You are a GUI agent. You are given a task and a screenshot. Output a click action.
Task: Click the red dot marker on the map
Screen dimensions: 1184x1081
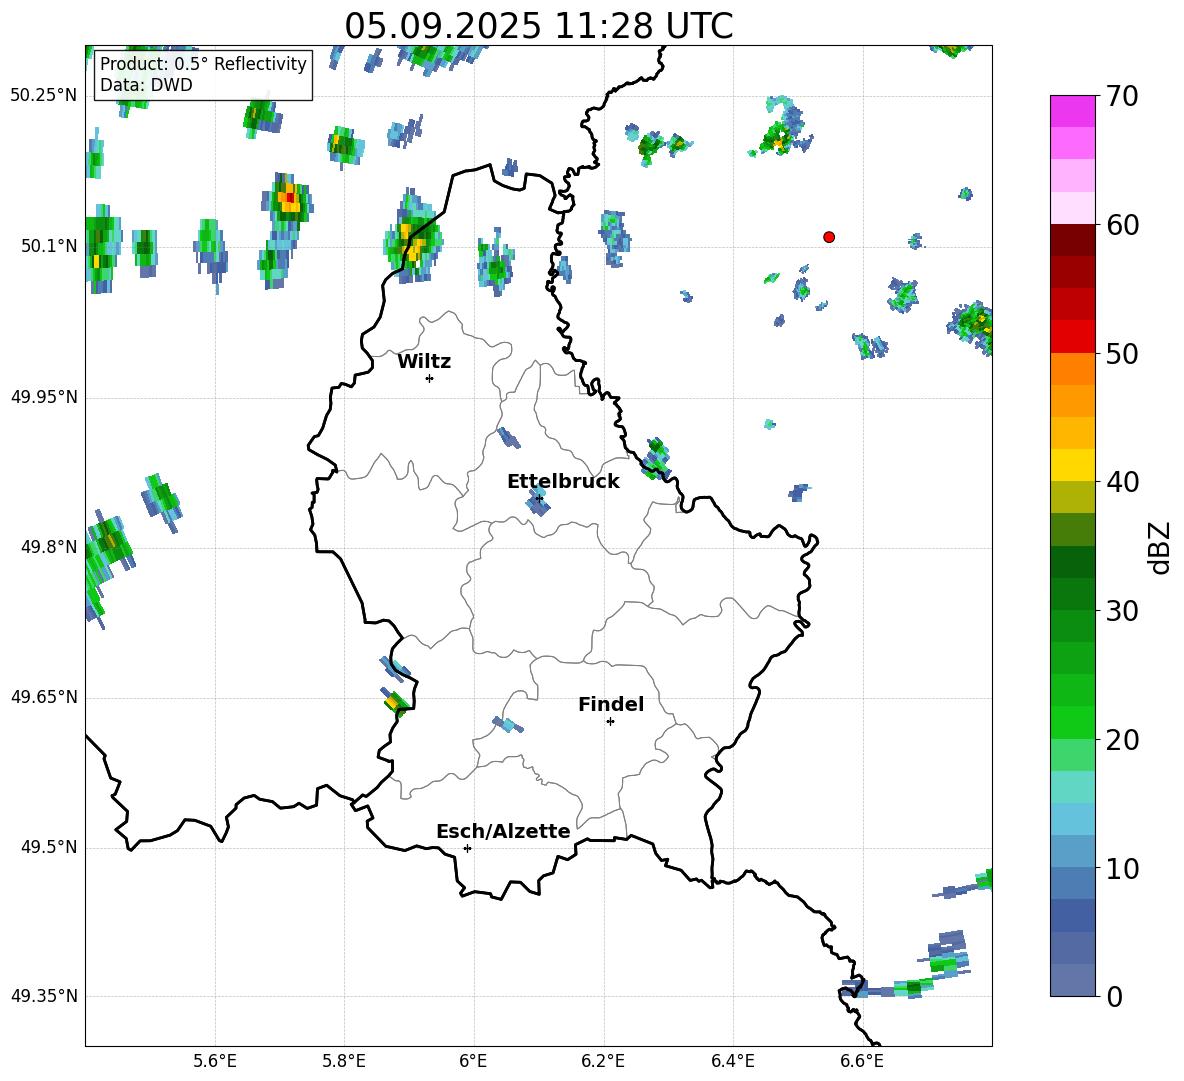pyautogui.click(x=829, y=237)
